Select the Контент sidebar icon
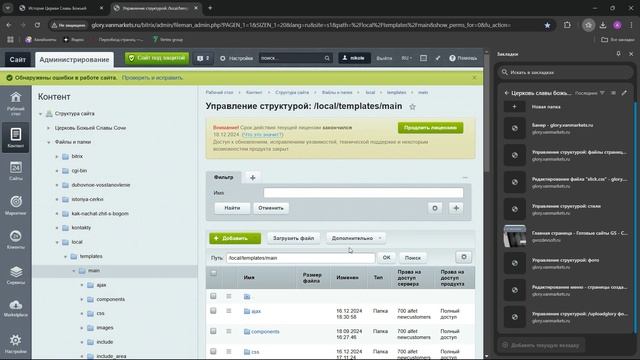 (x=16, y=137)
